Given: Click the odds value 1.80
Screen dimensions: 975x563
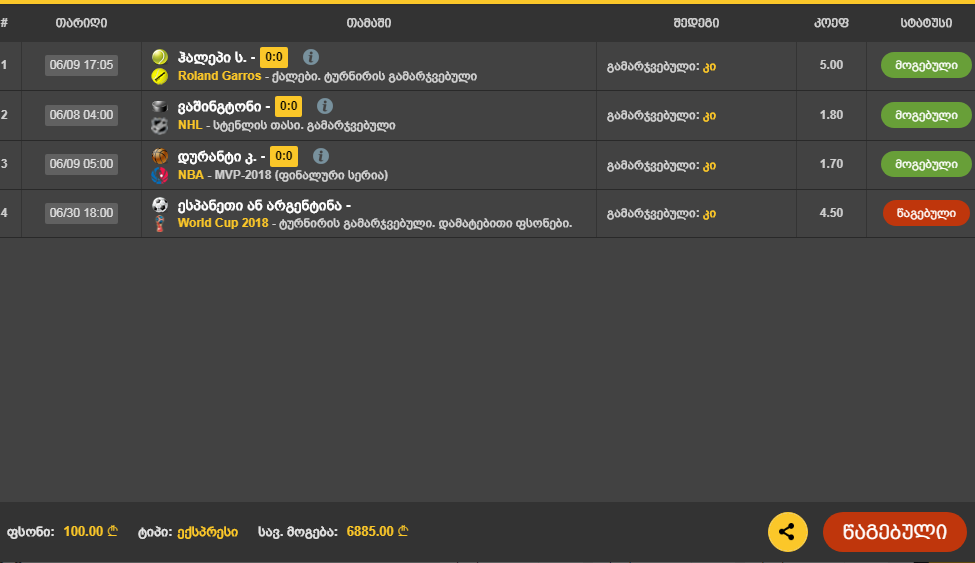Looking at the screenshot, I should coord(831,114).
